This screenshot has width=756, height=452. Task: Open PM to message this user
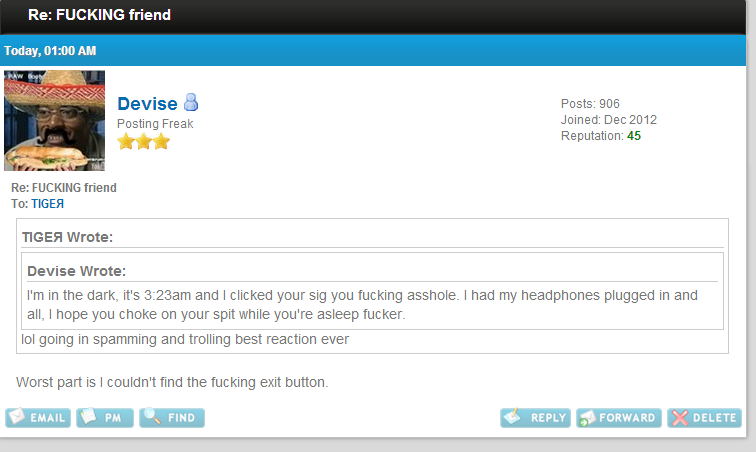[x=105, y=418]
